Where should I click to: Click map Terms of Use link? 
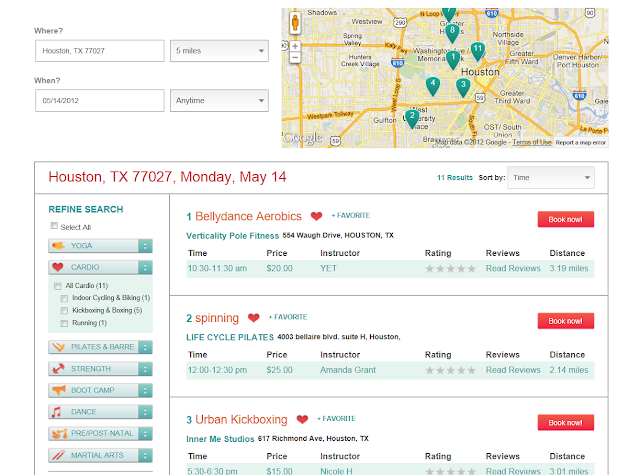pos(532,142)
